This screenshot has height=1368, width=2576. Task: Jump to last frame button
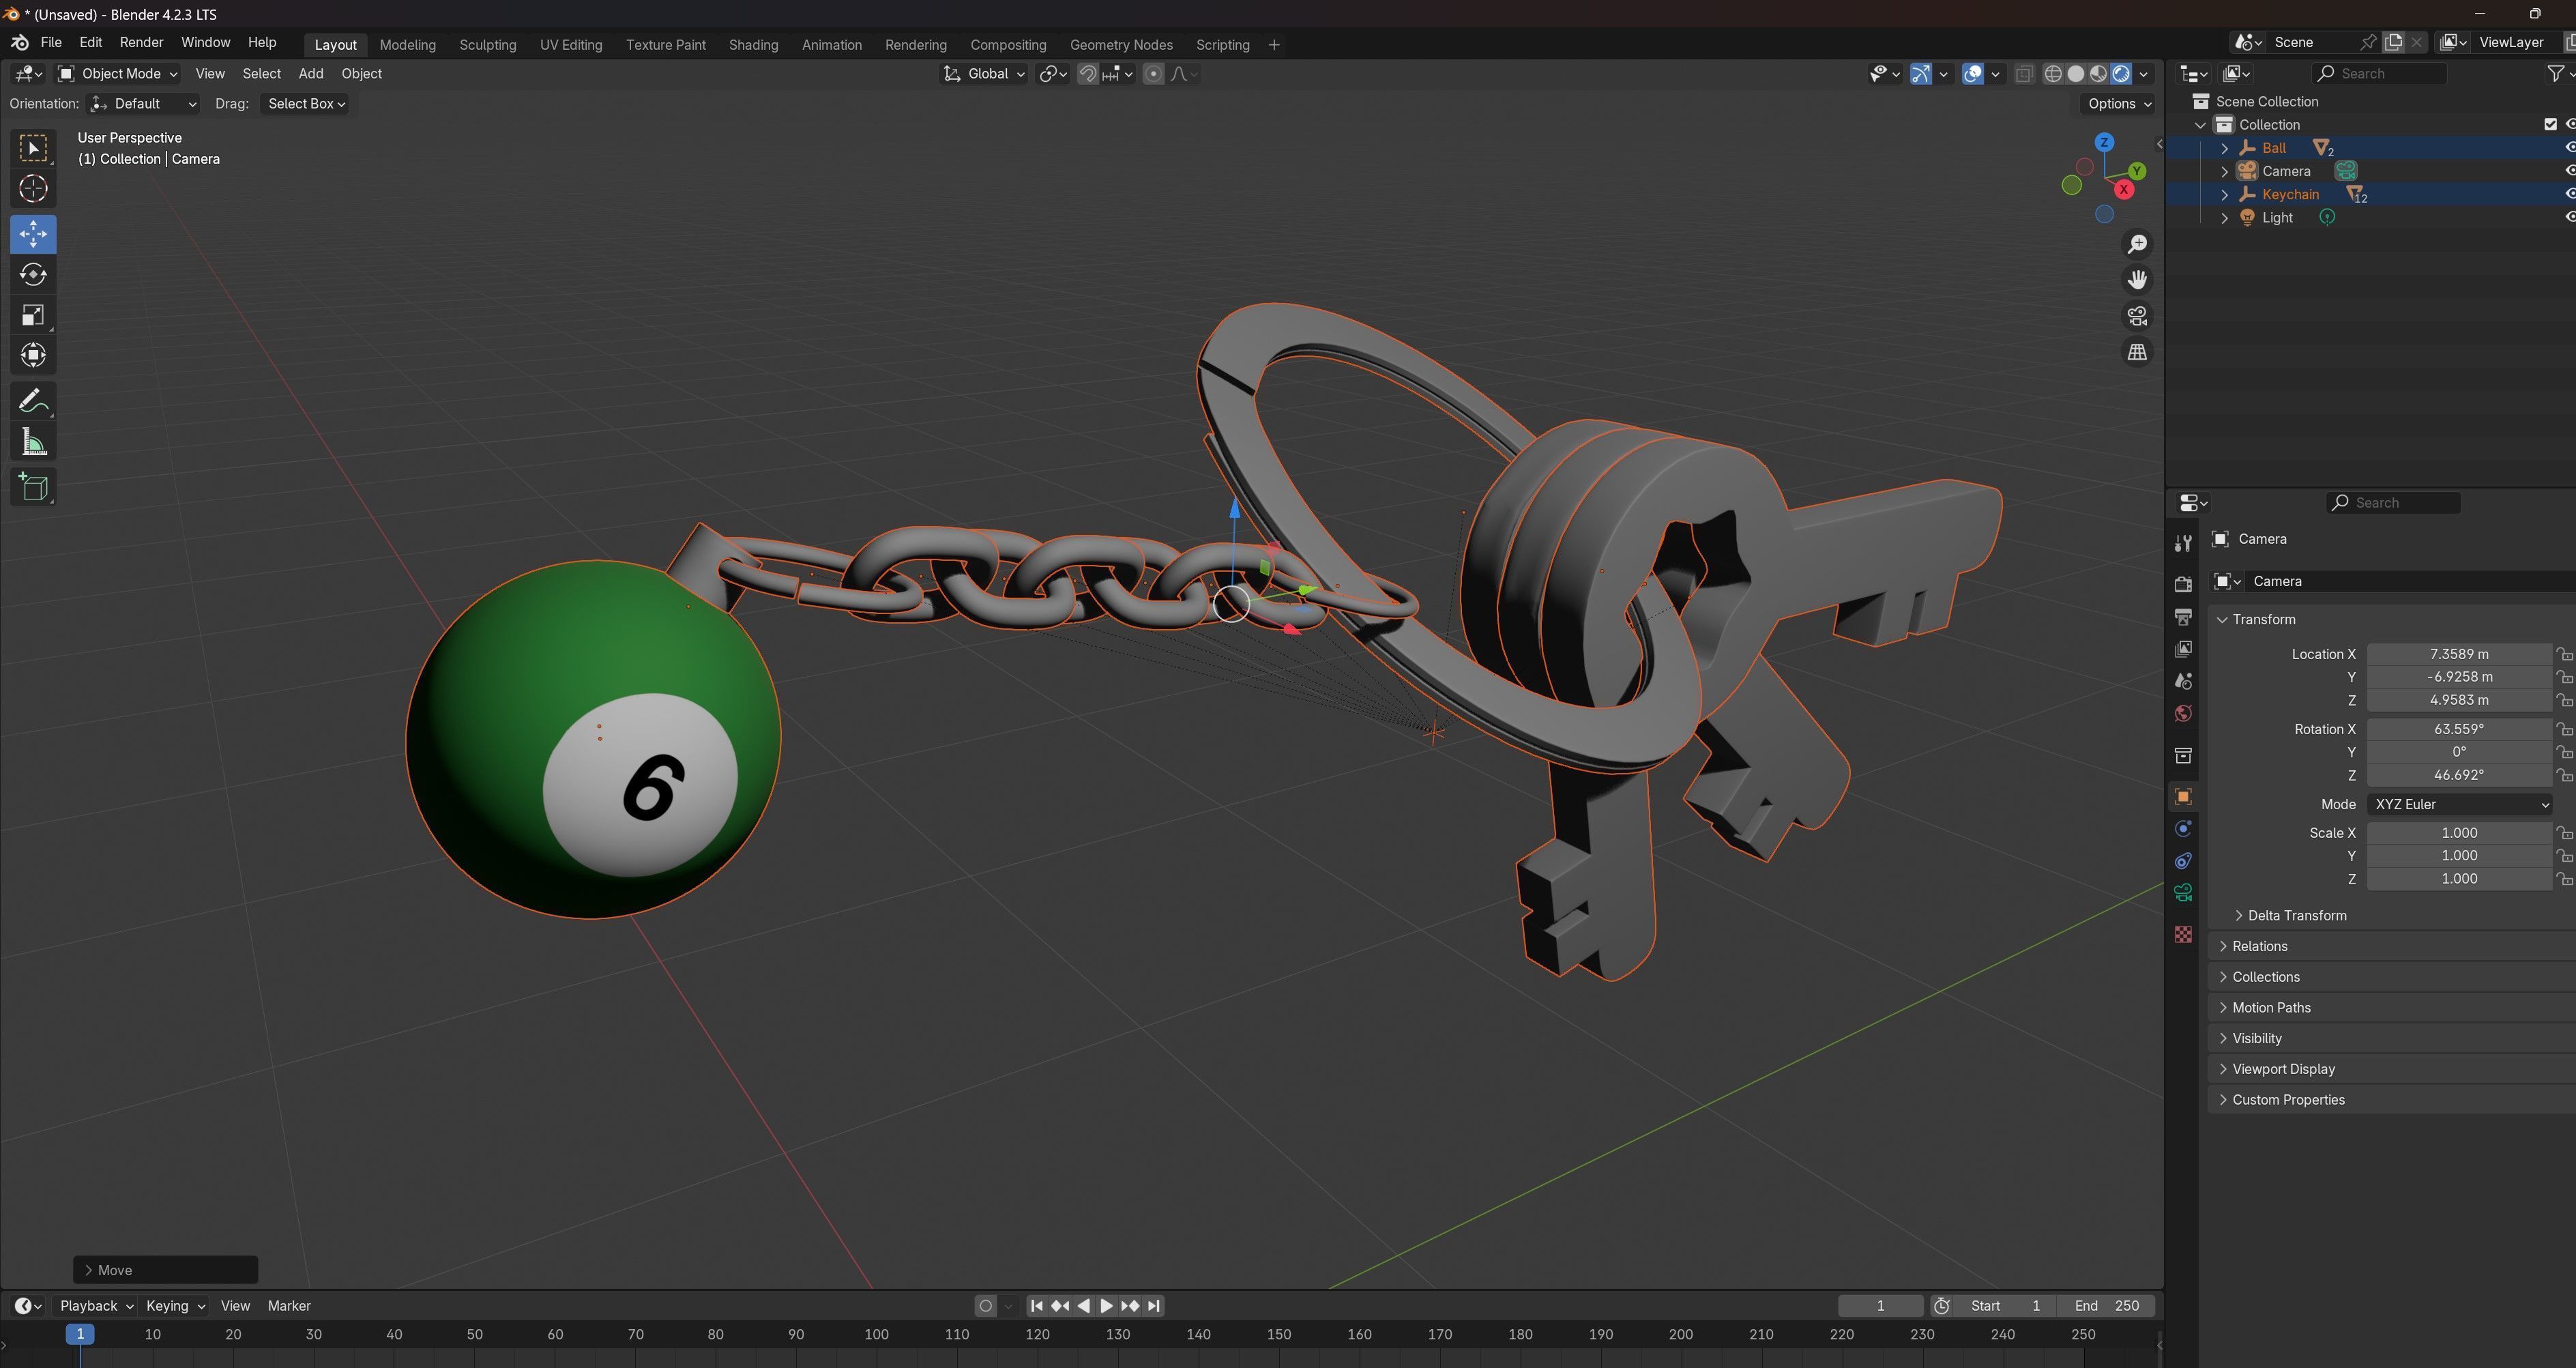(1154, 1306)
